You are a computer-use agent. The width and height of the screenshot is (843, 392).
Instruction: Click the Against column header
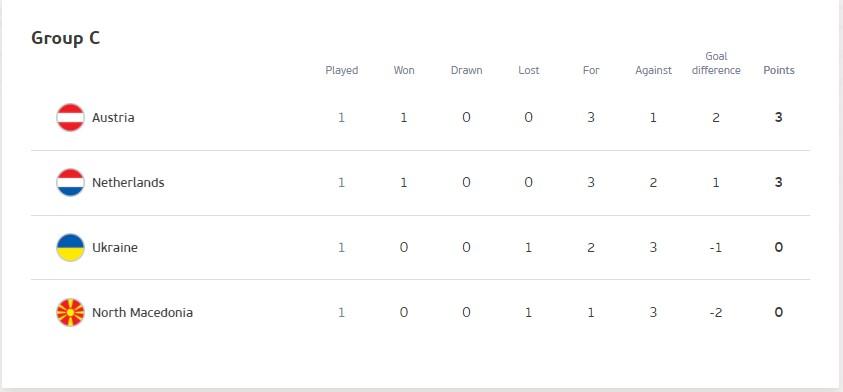tap(653, 70)
